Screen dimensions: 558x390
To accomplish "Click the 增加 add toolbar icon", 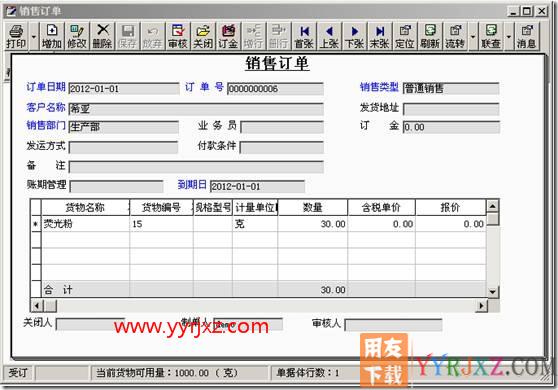I will tap(52, 36).
